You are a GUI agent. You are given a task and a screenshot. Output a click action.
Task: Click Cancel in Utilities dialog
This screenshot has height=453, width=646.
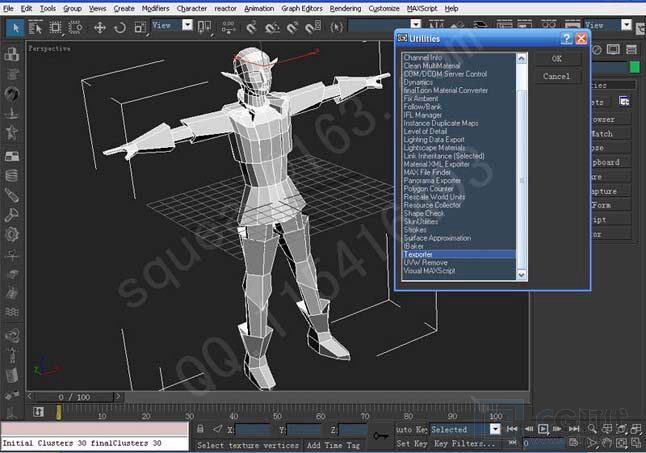[557, 77]
